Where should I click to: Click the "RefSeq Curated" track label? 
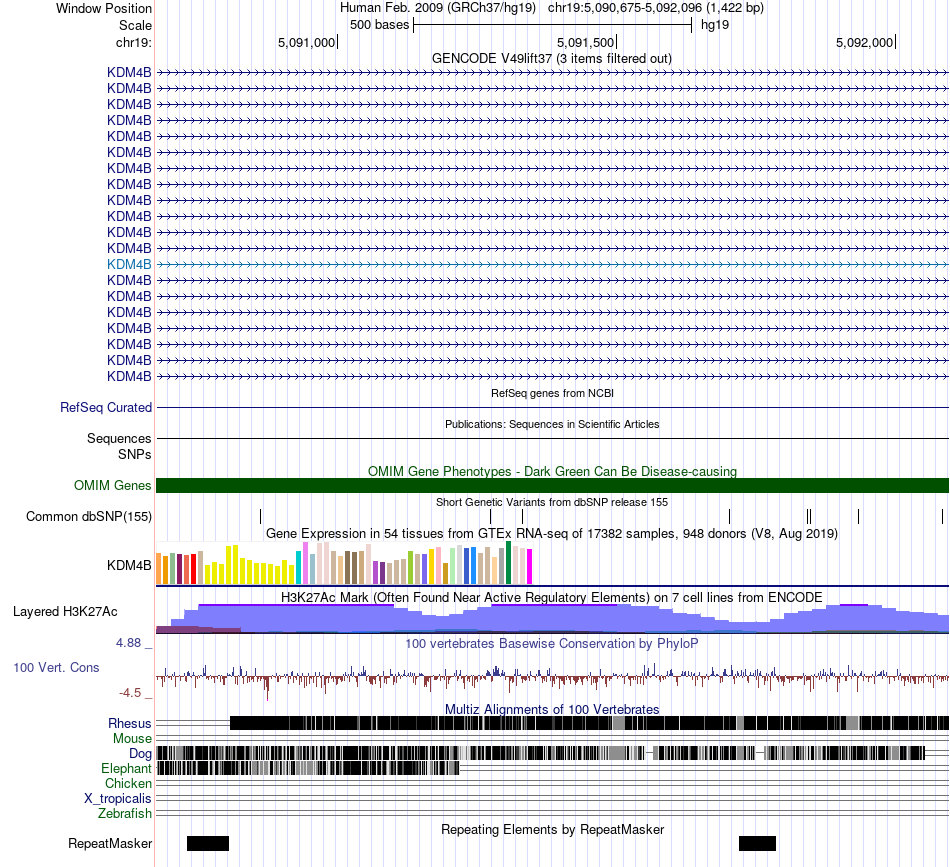coord(106,408)
